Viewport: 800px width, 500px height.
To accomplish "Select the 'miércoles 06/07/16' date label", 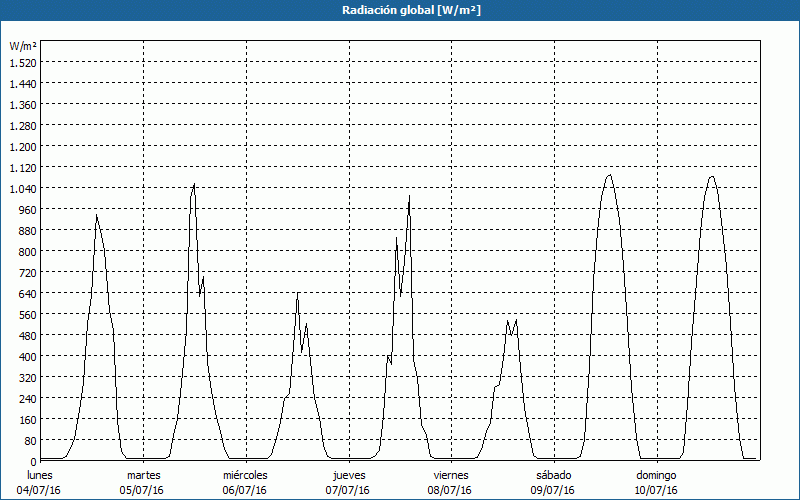I will 245,482.
